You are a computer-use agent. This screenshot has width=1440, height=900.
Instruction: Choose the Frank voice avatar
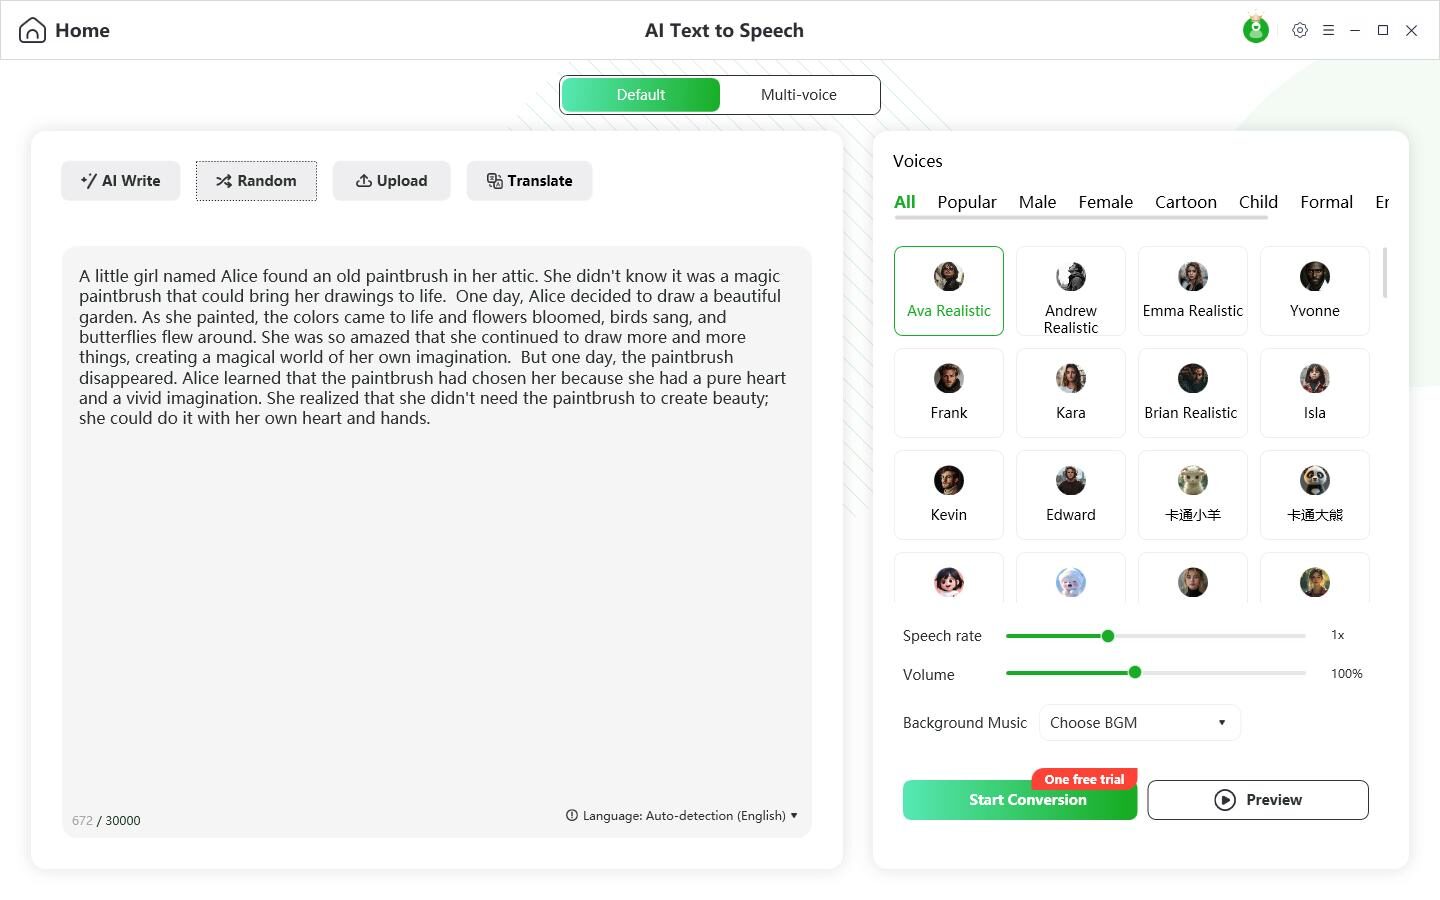pos(949,379)
